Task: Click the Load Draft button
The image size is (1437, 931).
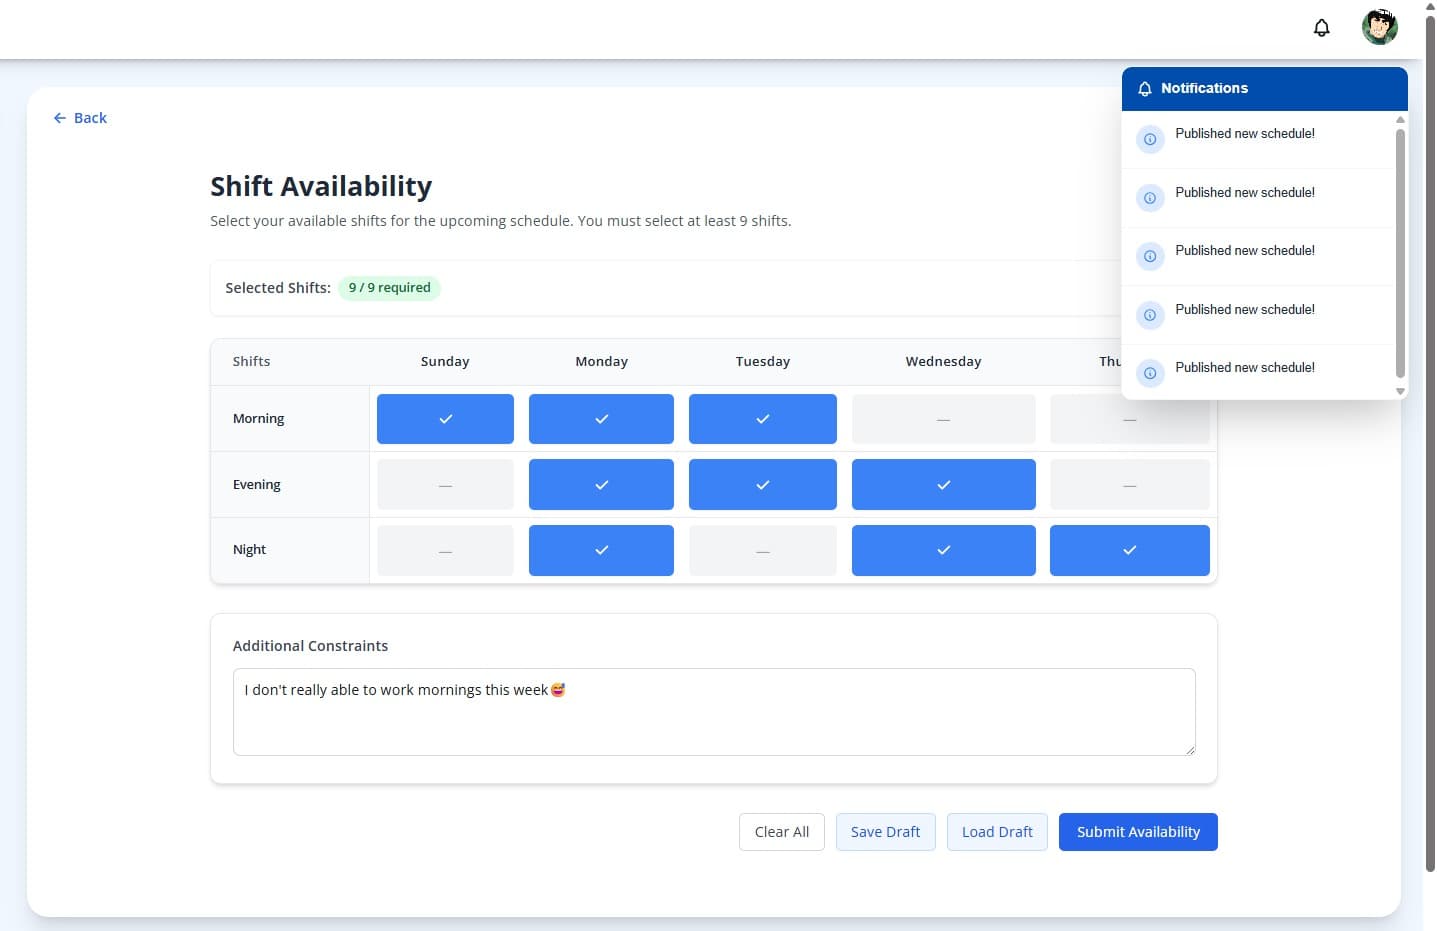Action: (x=997, y=832)
